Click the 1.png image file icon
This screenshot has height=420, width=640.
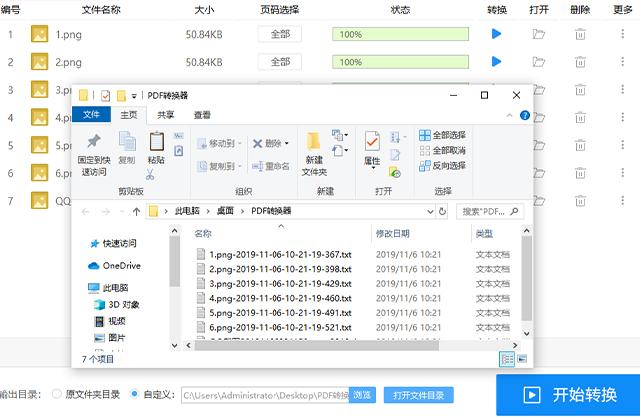click(40, 34)
